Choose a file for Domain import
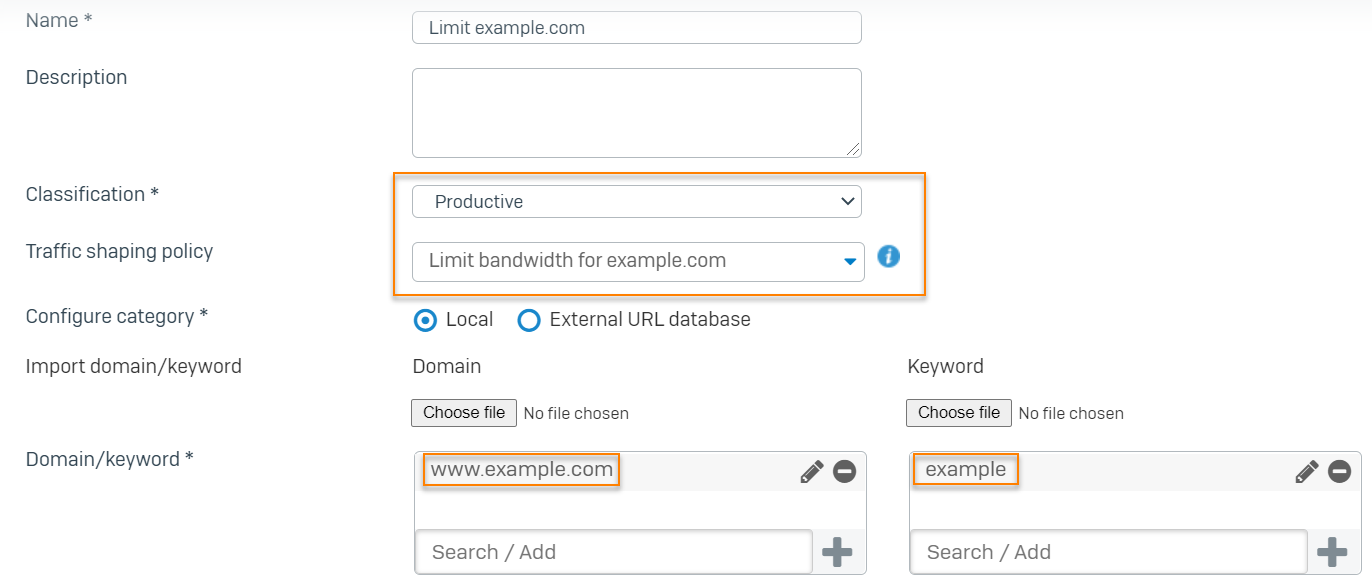Viewport: 1372px width, 587px height. (x=463, y=412)
